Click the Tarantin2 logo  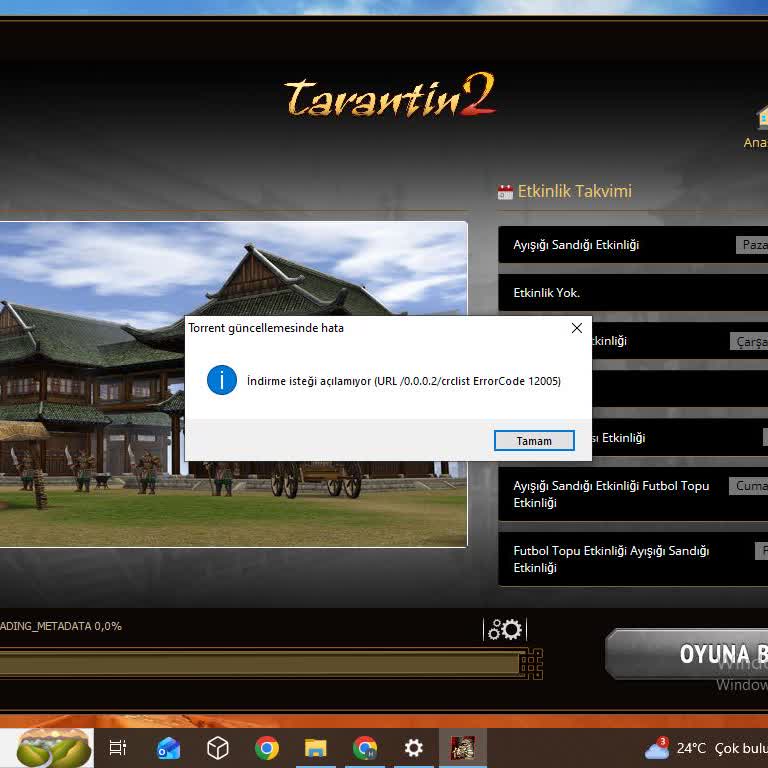point(390,96)
